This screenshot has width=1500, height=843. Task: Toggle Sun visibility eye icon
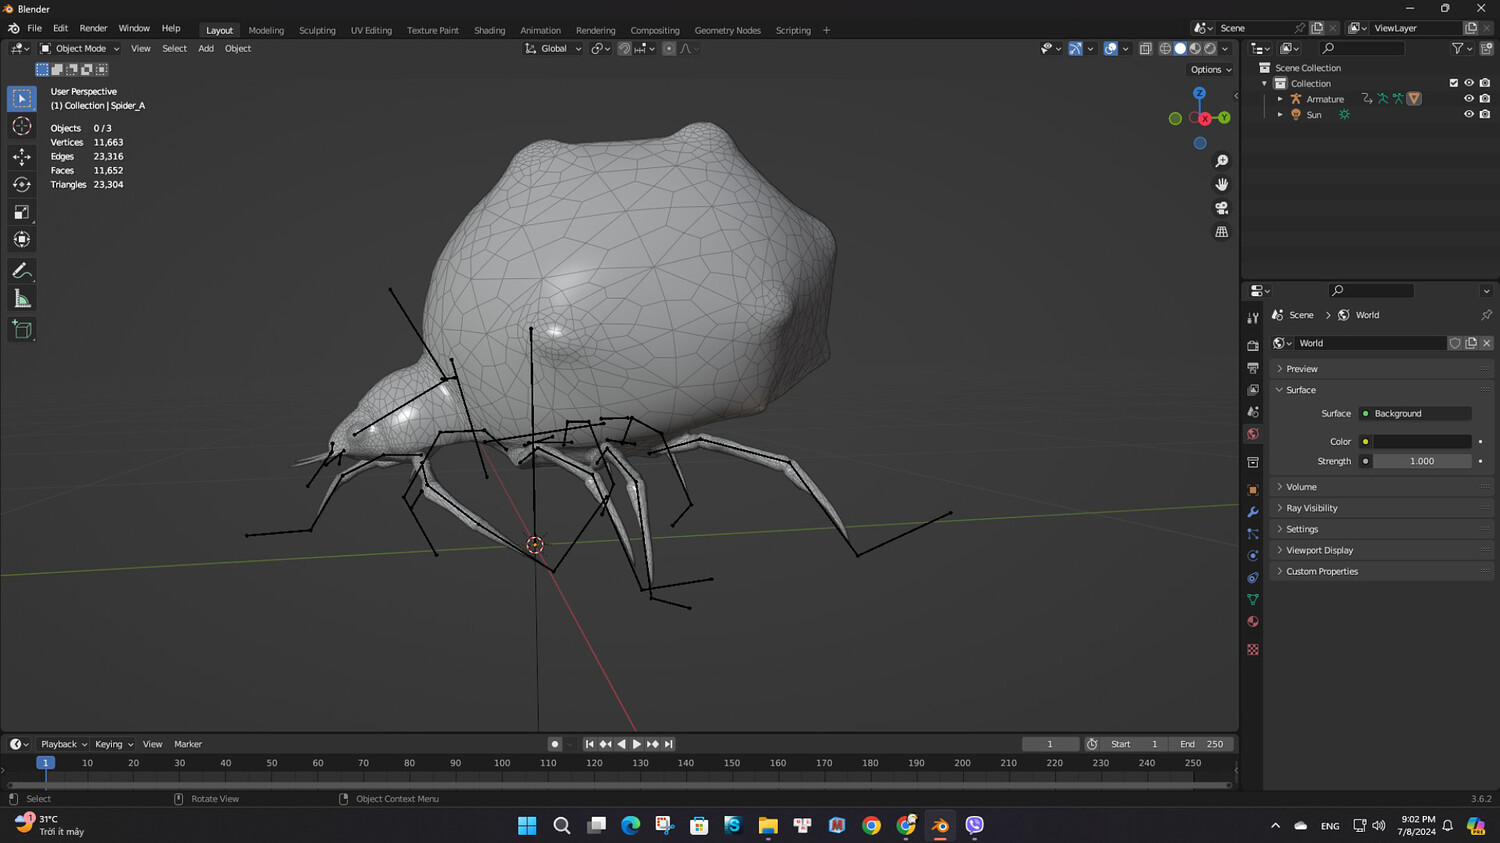coord(1468,115)
